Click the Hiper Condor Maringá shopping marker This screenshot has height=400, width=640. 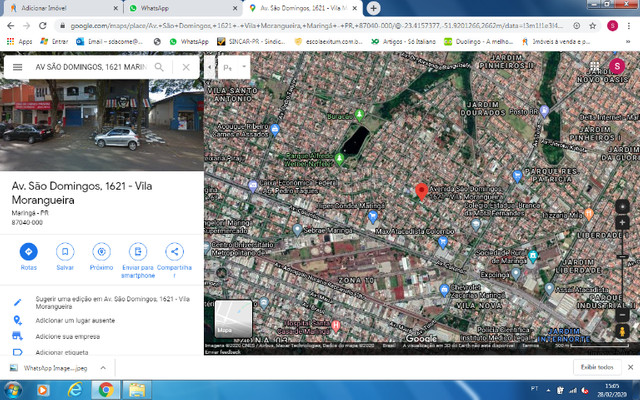(372, 216)
